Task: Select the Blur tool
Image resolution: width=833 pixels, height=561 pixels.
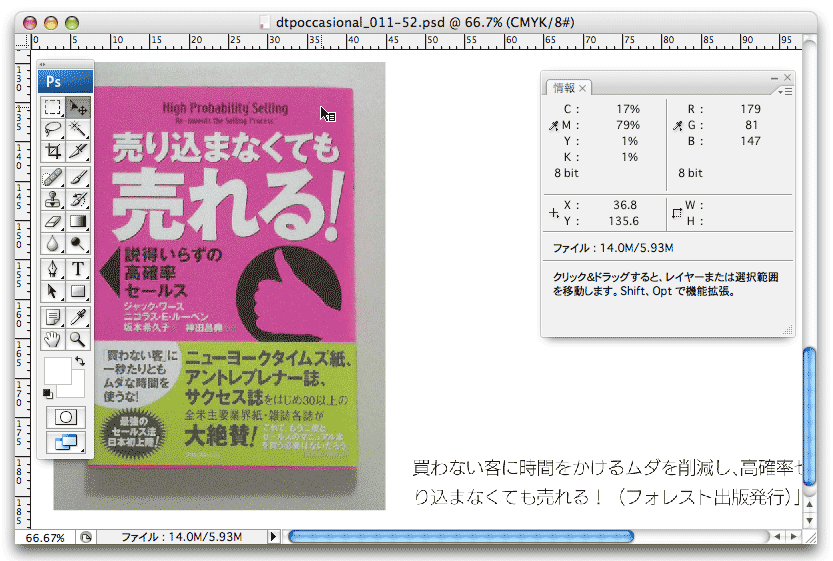Action: pos(53,243)
